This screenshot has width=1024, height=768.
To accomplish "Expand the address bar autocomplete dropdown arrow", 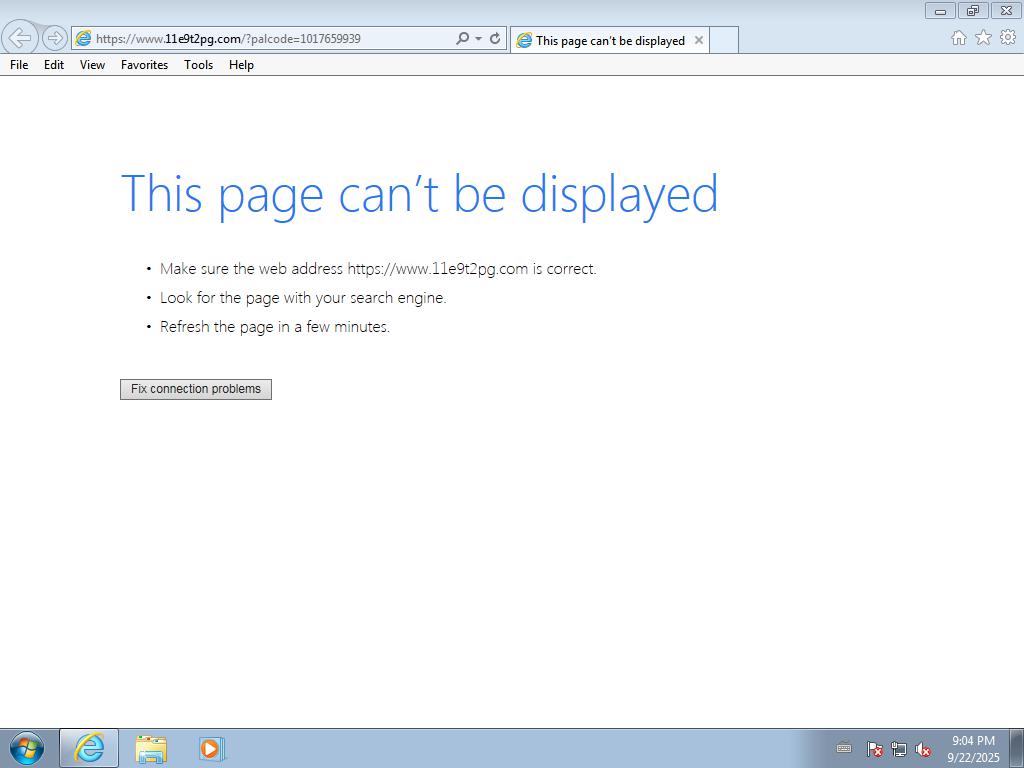I will click(x=478, y=39).
